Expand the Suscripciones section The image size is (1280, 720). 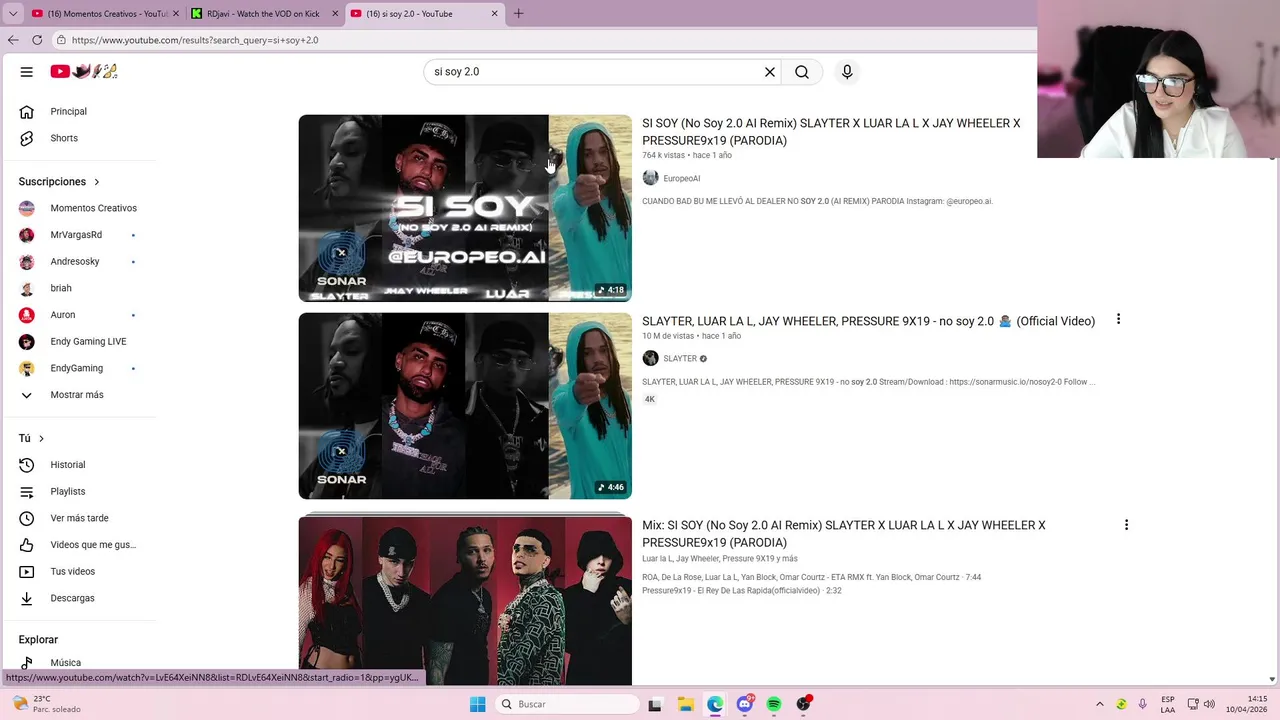point(59,182)
